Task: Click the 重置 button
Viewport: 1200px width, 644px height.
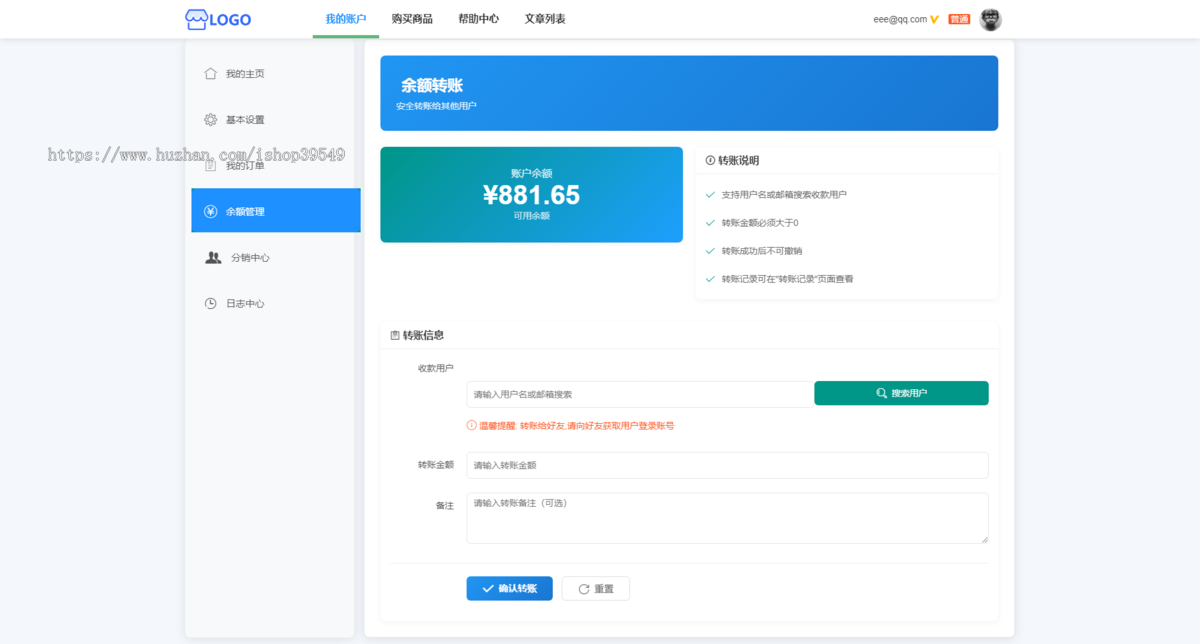Action: pyautogui.click(x=595, y=588)
